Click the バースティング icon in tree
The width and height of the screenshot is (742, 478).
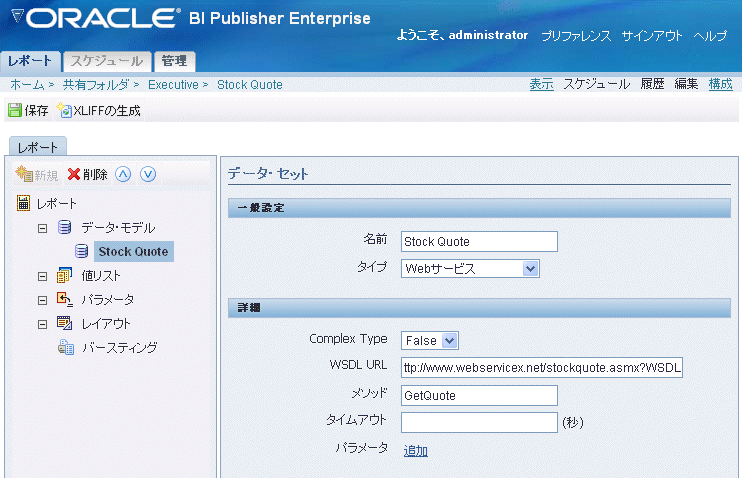click(66, 347)
